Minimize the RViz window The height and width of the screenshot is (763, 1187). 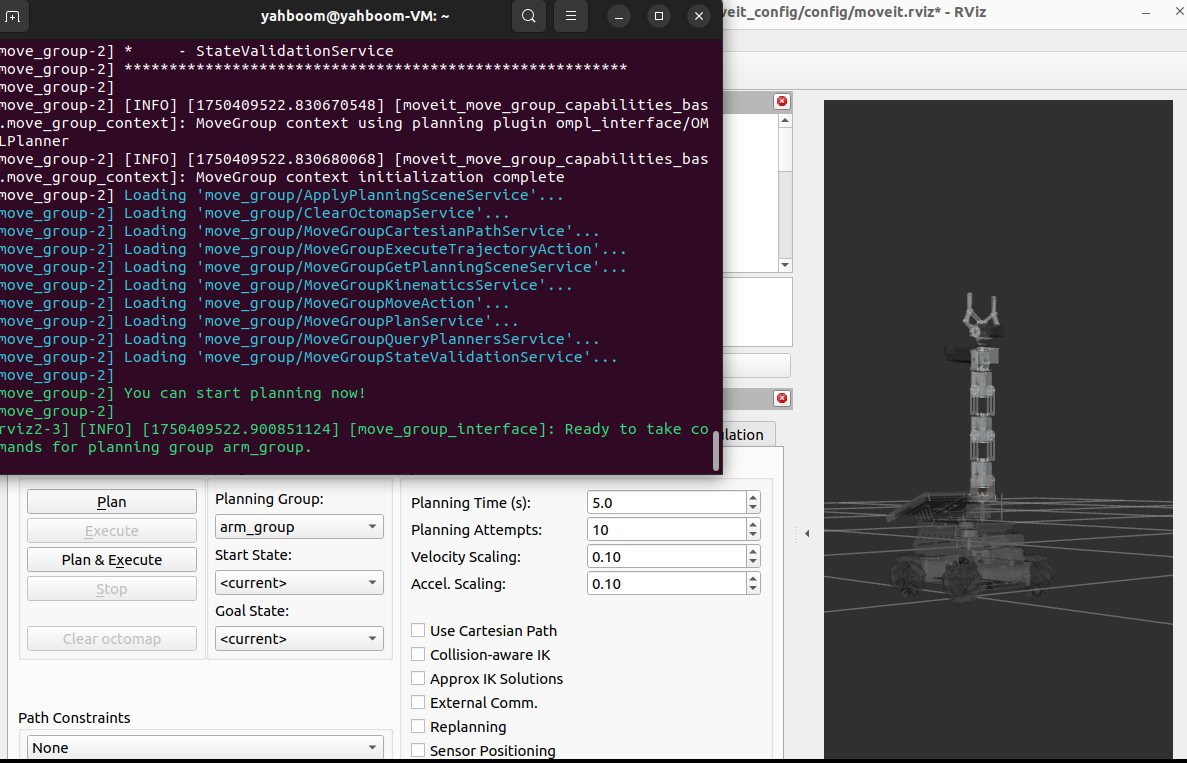tap(1146, 13)
